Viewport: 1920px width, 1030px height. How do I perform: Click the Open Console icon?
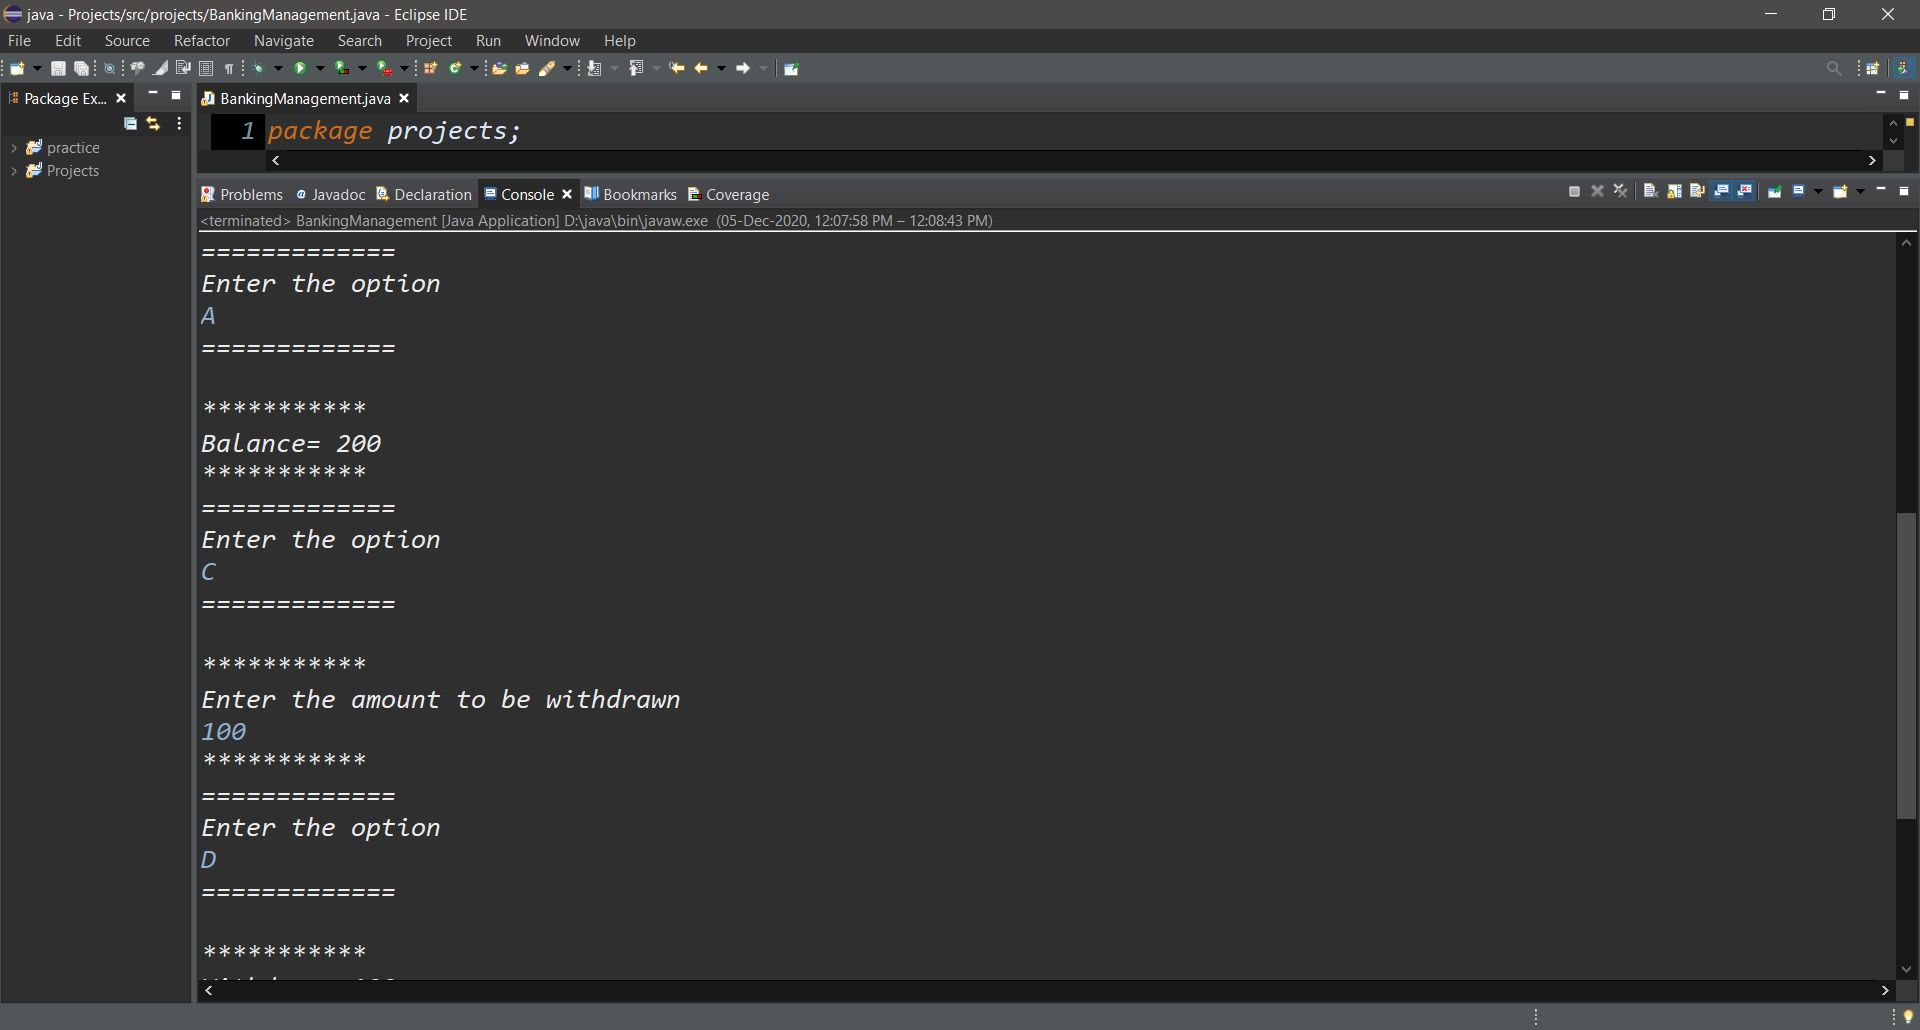1840,191
